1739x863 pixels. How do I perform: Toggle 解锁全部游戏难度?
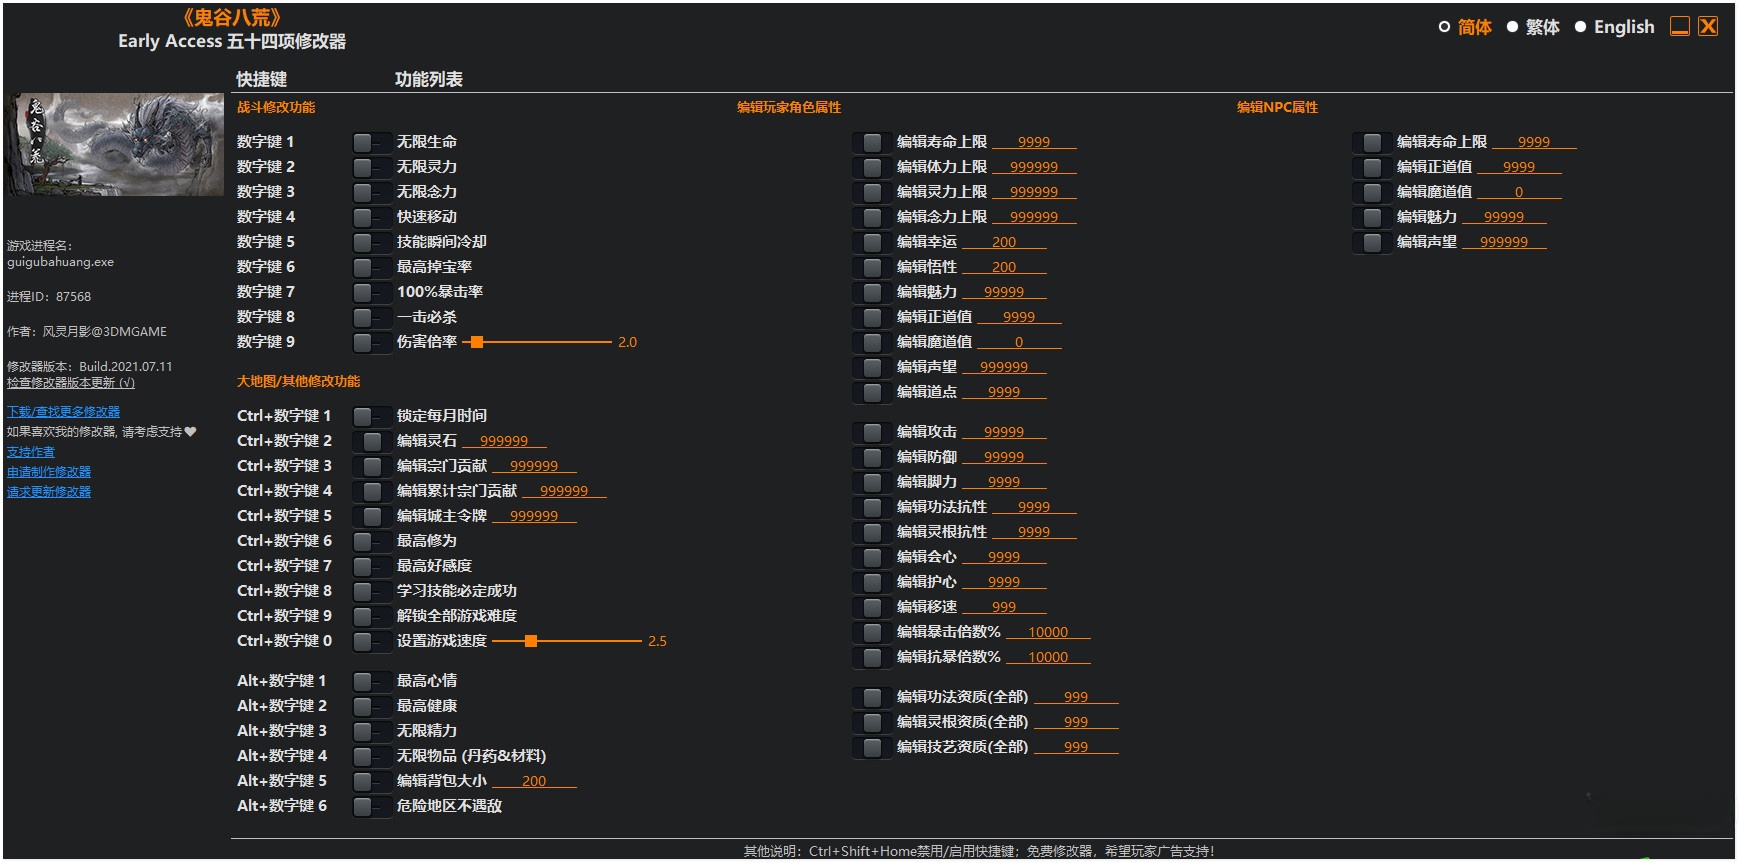372,617
